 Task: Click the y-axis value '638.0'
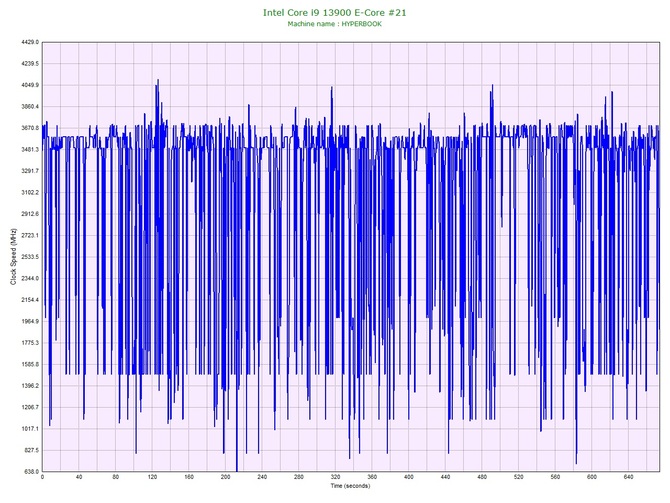(31, 472)
